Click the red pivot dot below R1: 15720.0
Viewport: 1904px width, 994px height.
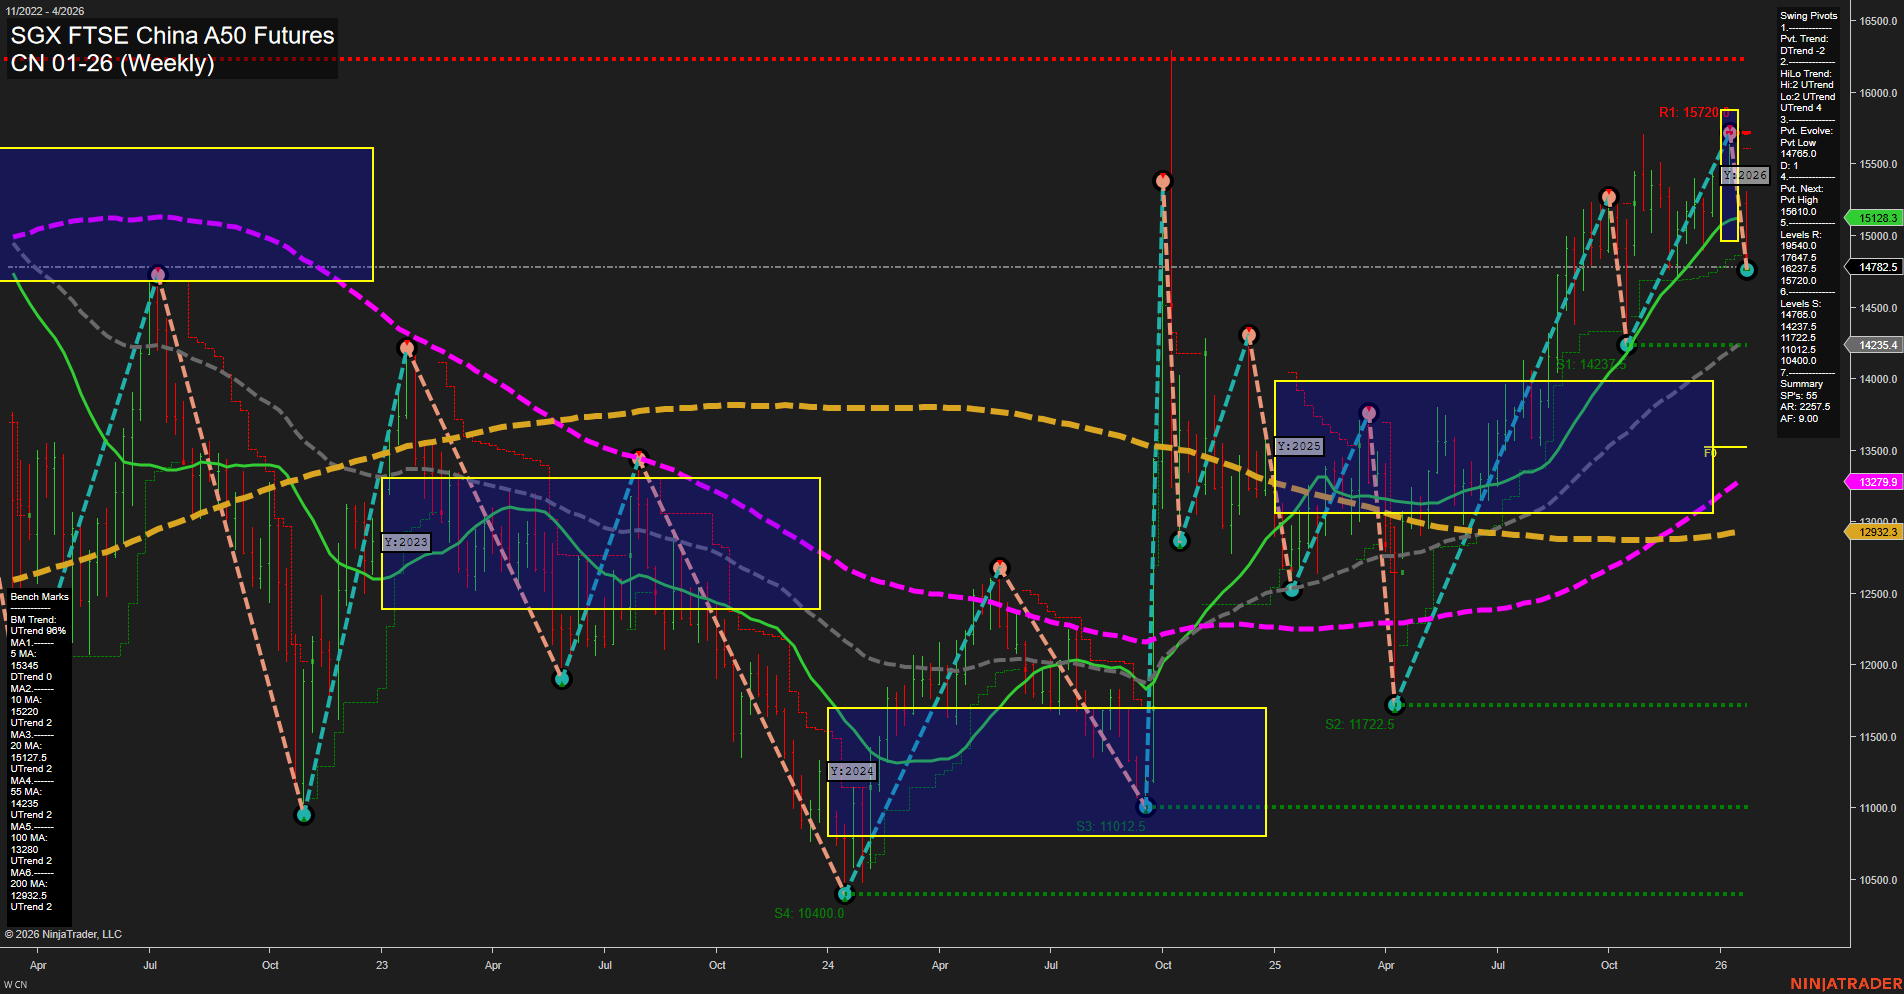1727,131
